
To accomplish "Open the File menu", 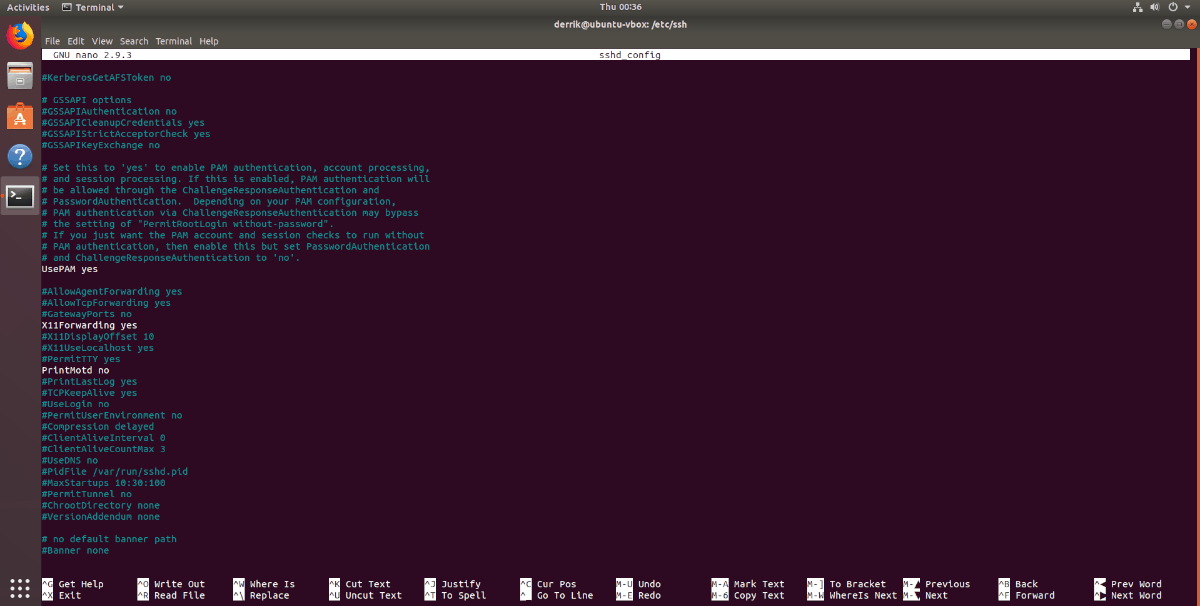I will click(52, 41).
